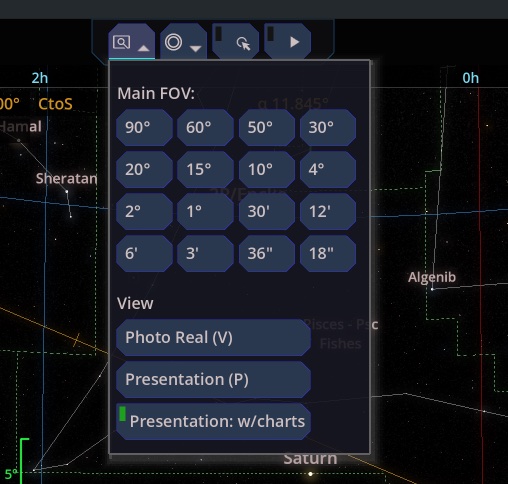Click the CtoS orange label
Screen dimensions: 508x484
[55, 104]
